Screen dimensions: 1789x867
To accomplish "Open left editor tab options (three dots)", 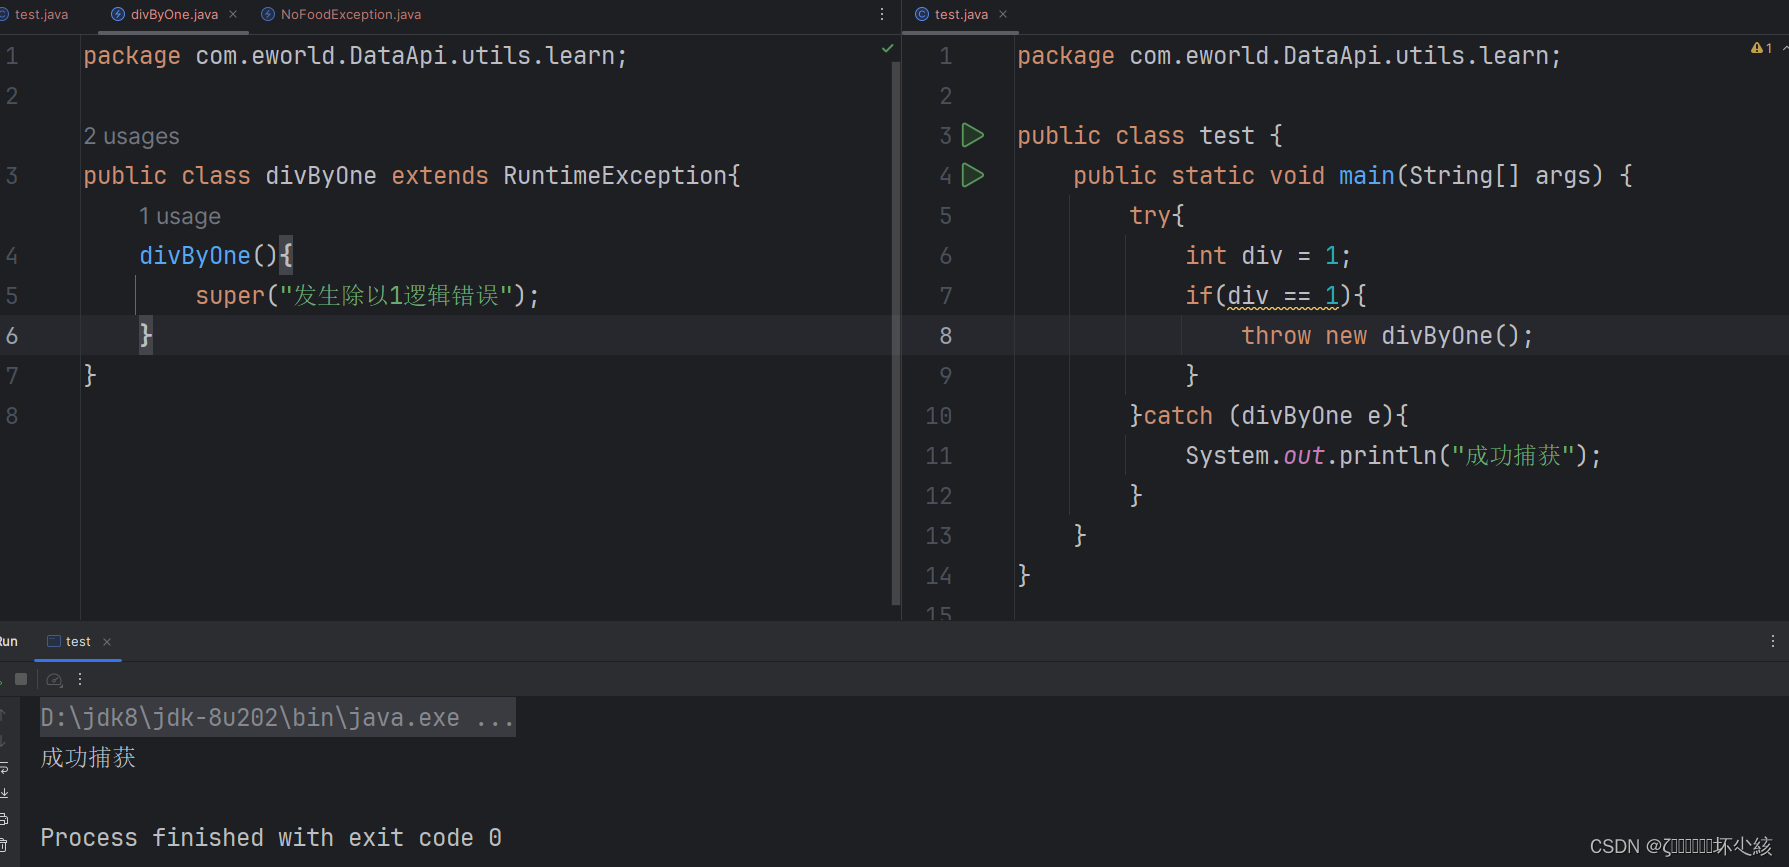I will 881,14.
